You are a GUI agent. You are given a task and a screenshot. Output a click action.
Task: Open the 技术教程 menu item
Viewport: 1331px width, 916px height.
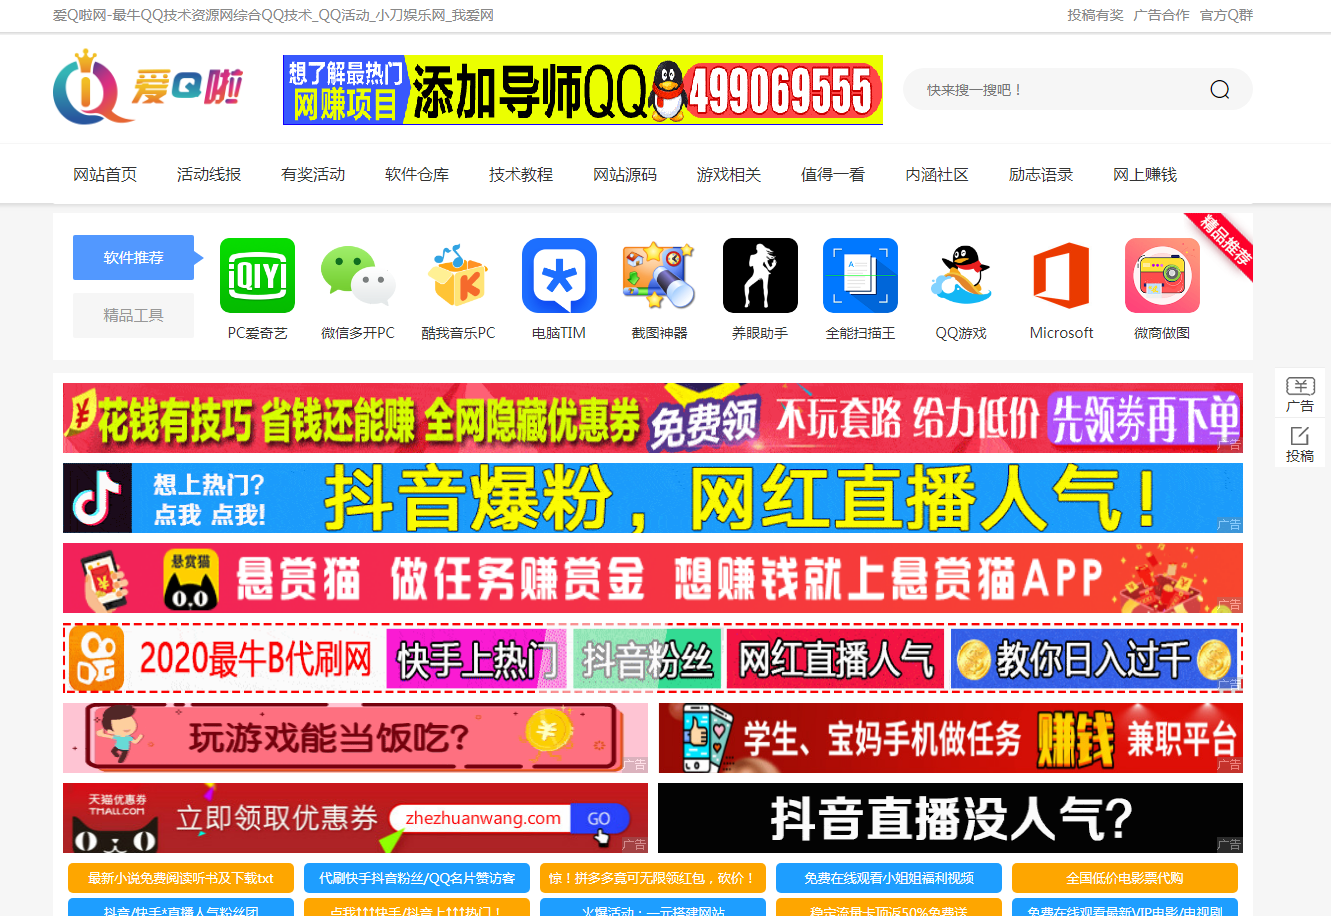coord(521,175)
